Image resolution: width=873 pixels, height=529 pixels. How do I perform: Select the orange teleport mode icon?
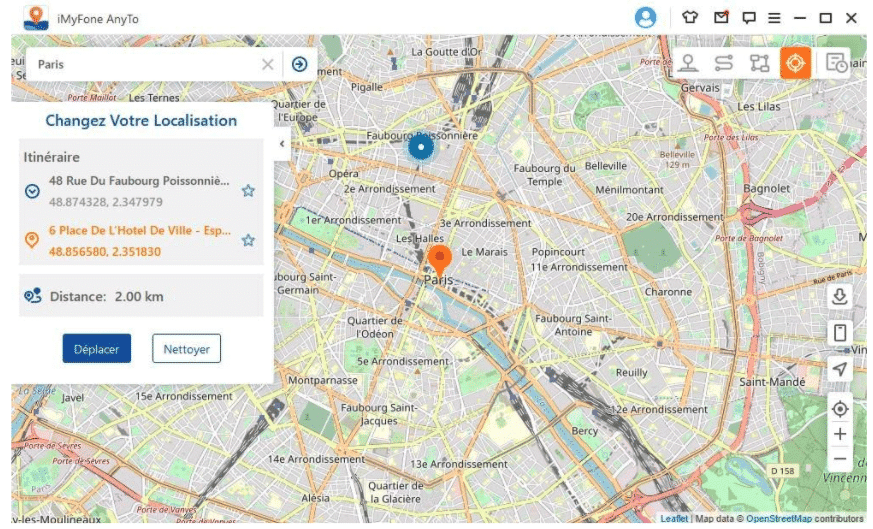[x=795, y=63]
